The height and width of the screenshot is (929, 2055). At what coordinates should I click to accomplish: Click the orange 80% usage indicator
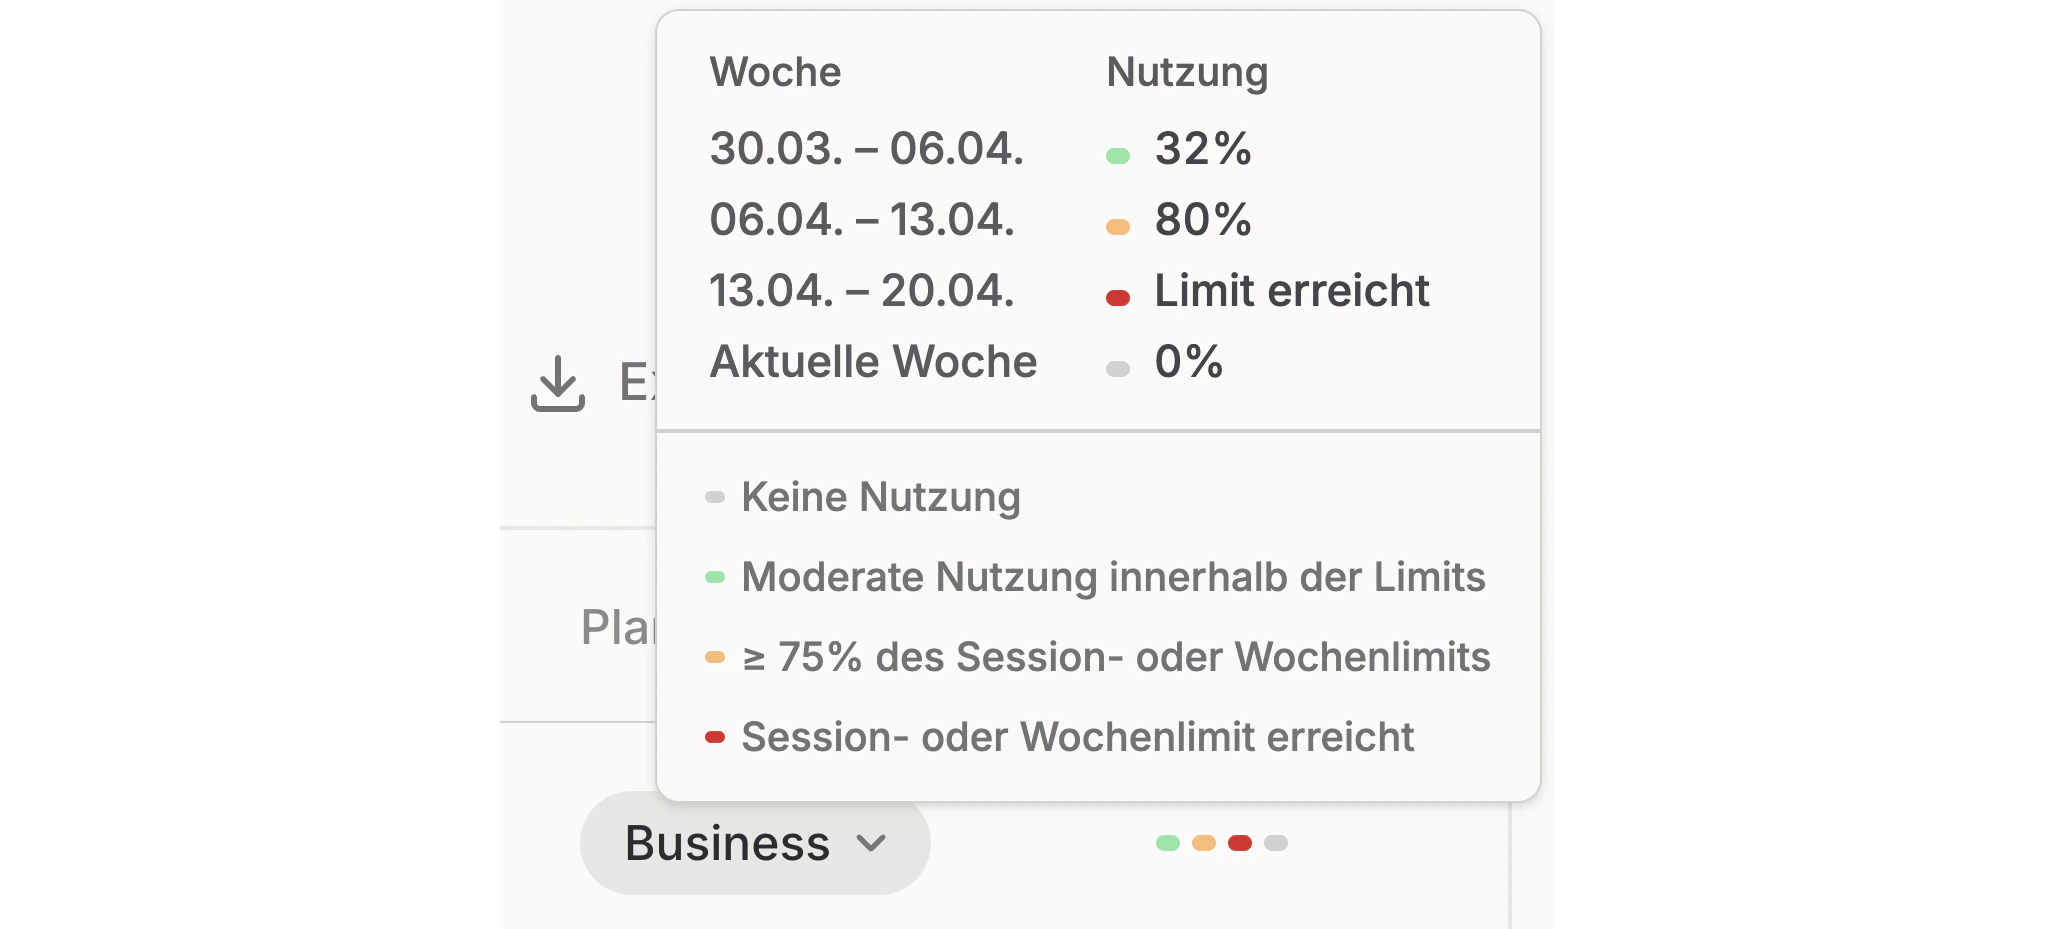[x=1120, y=226]
